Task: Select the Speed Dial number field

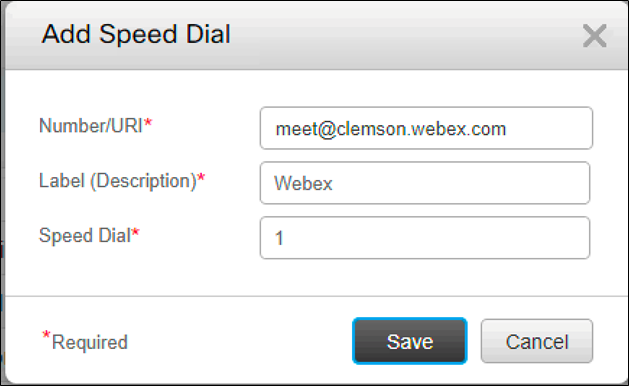Action: (x=425, y=238)
